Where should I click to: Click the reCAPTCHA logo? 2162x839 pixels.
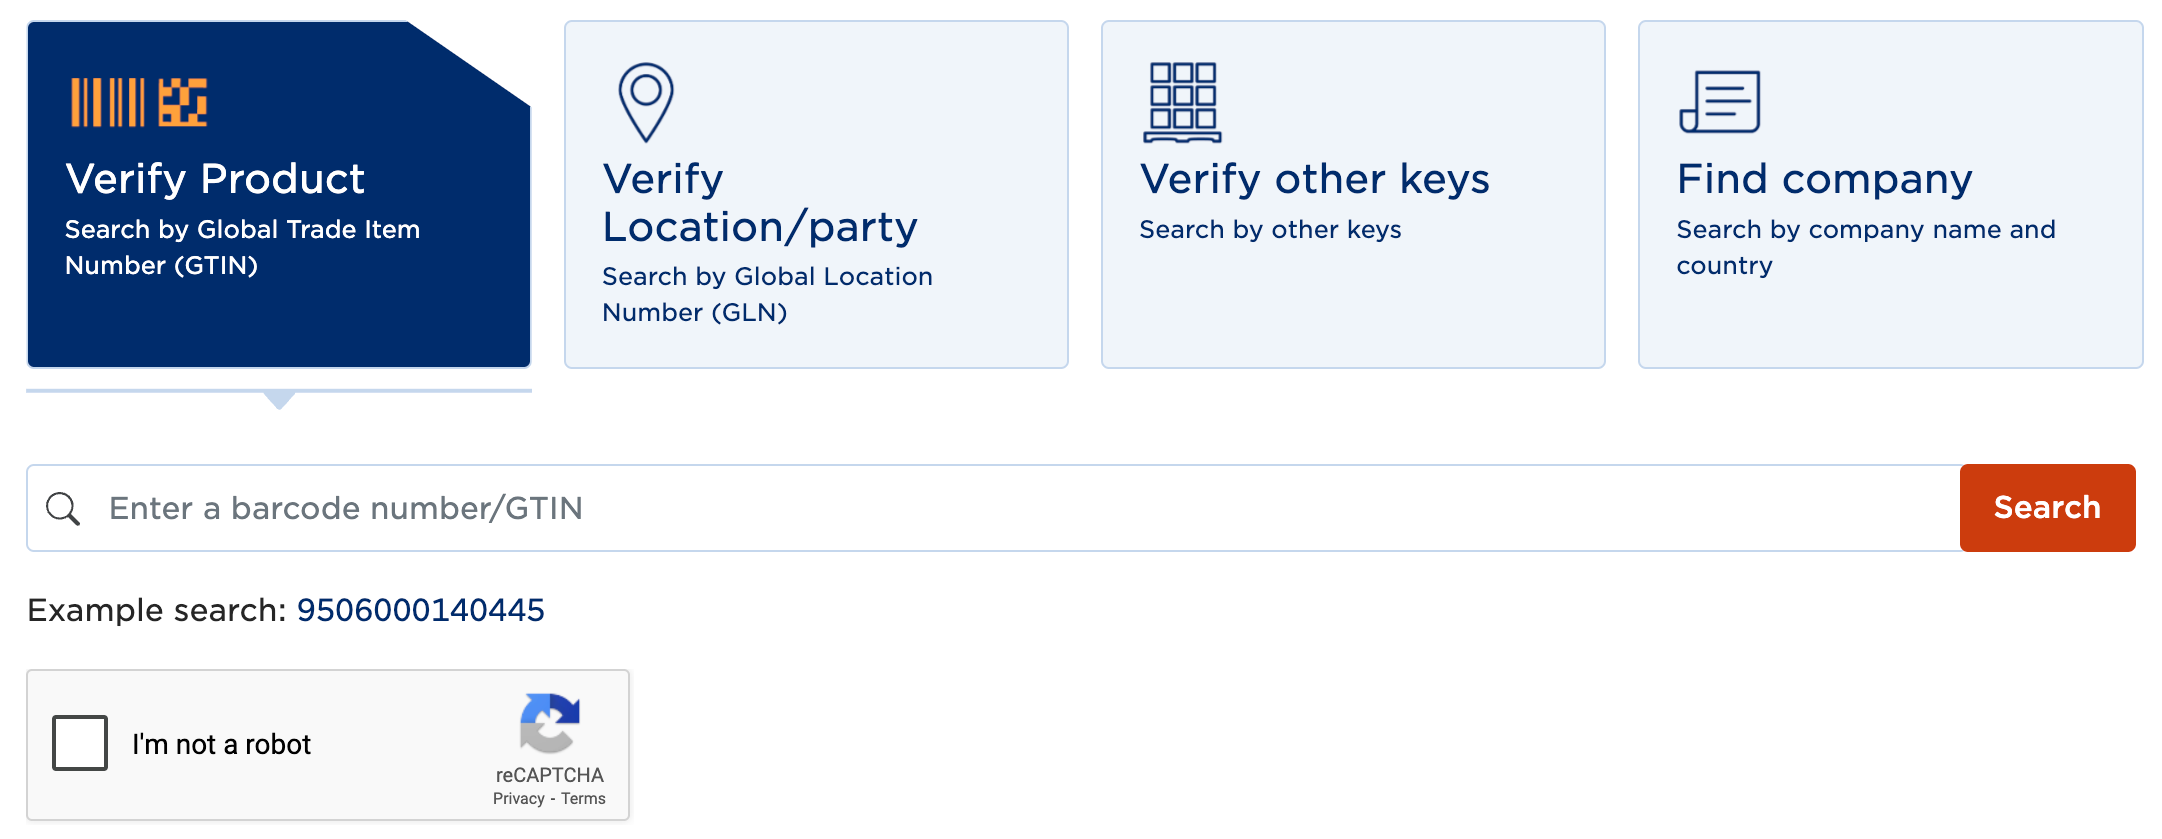[549, 723]
